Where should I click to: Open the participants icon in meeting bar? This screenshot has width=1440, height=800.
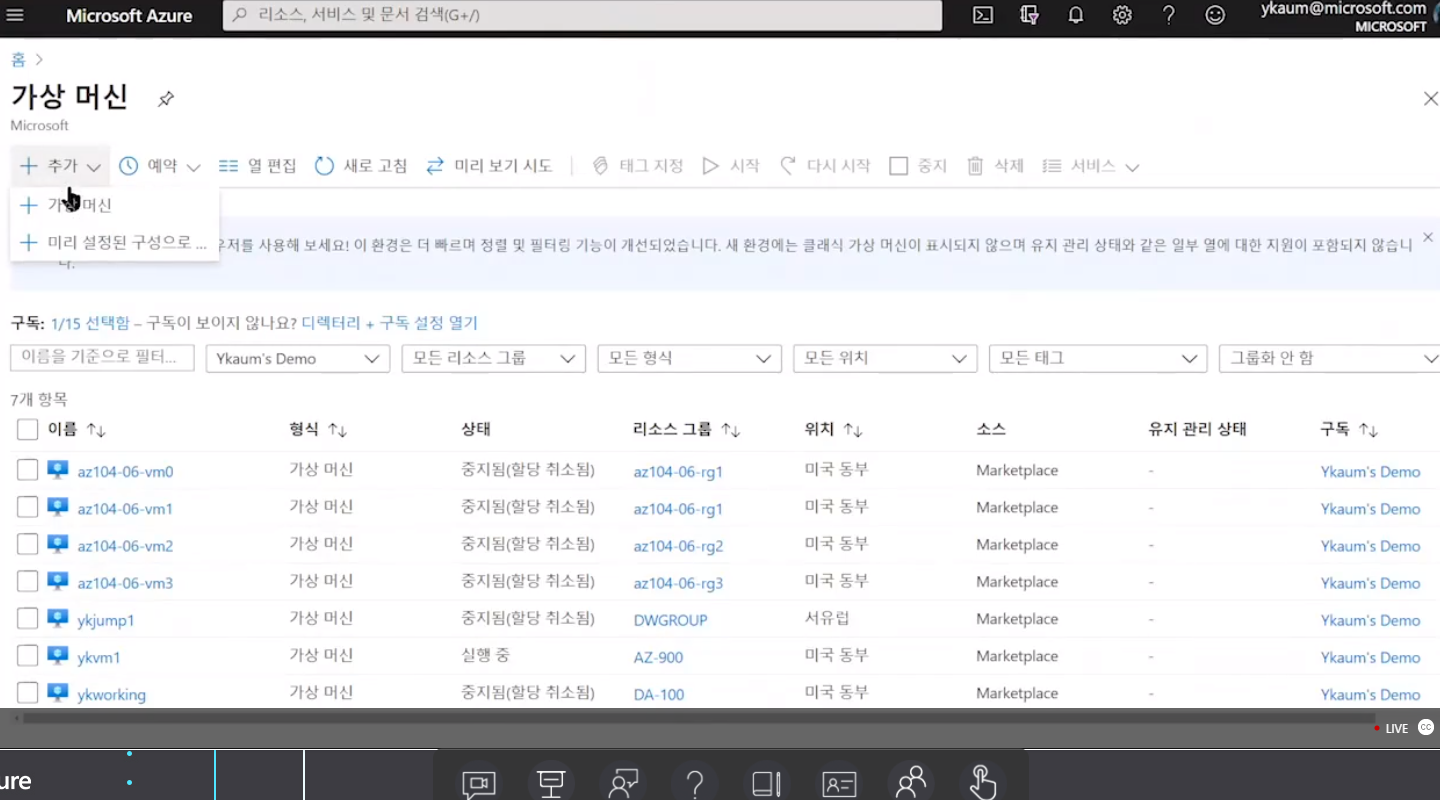911,783
